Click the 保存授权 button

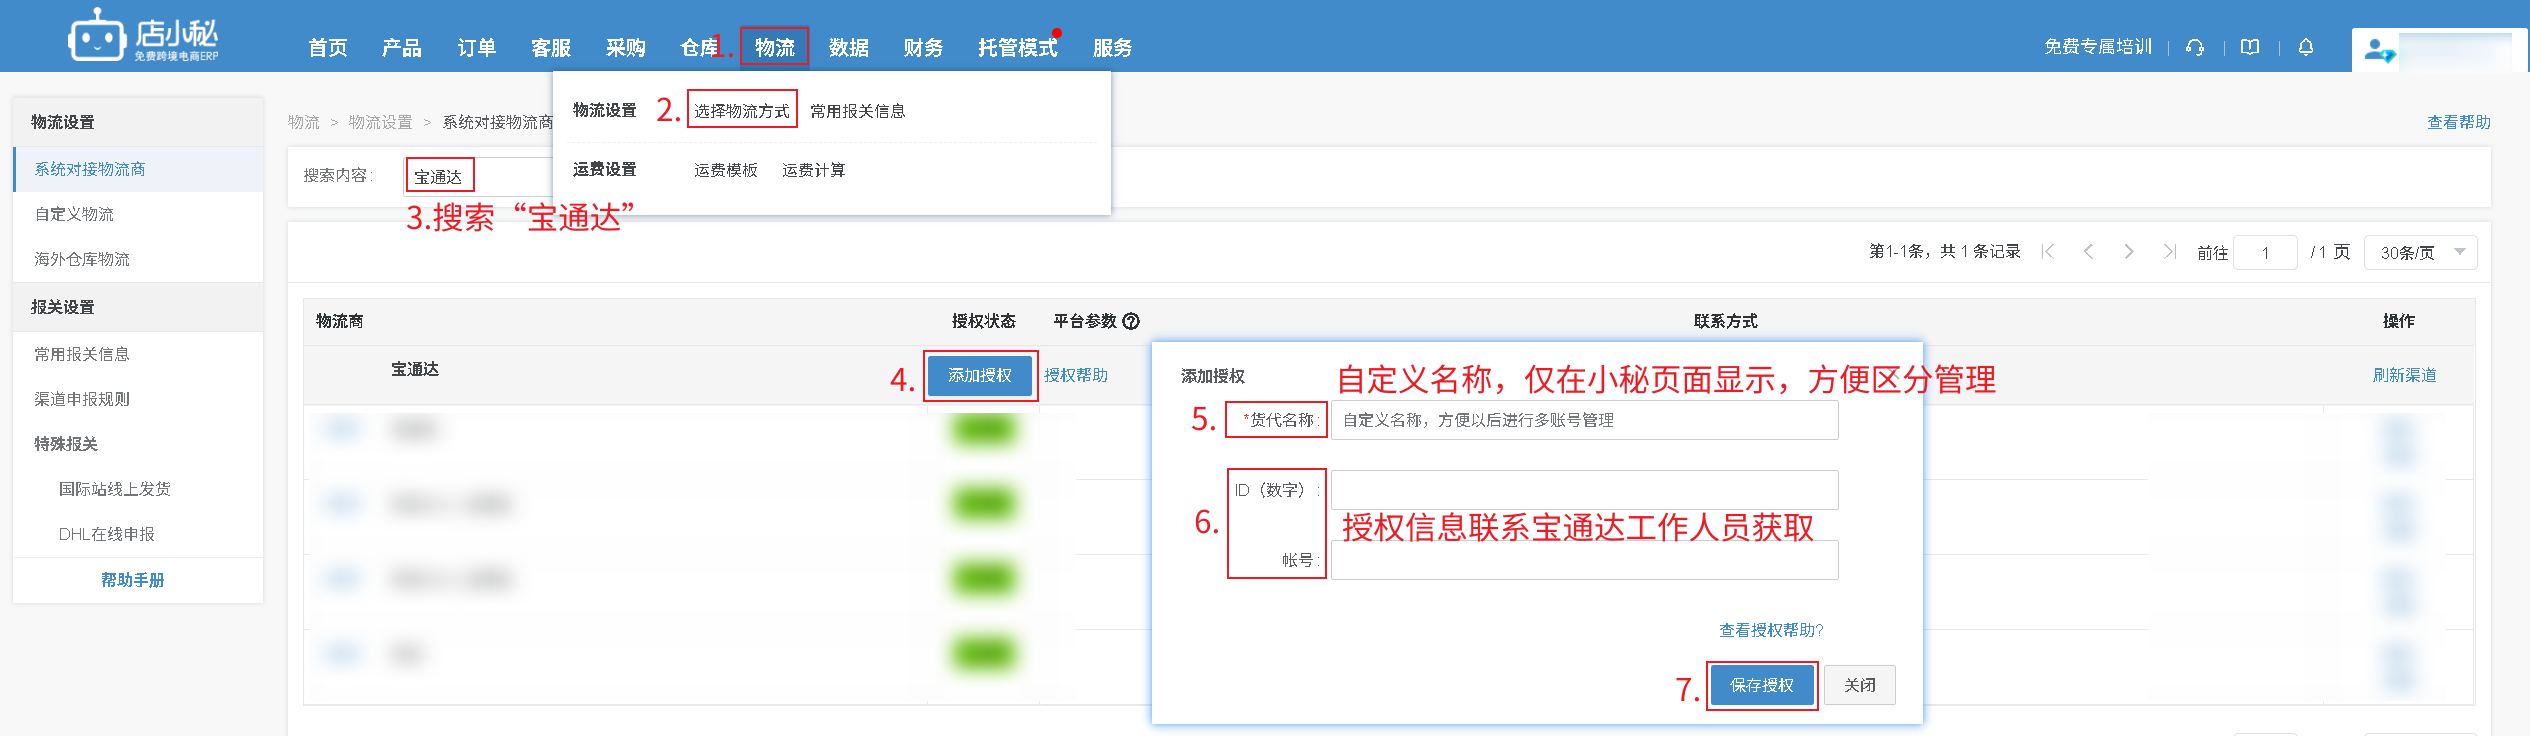(x=1761, y=685)
